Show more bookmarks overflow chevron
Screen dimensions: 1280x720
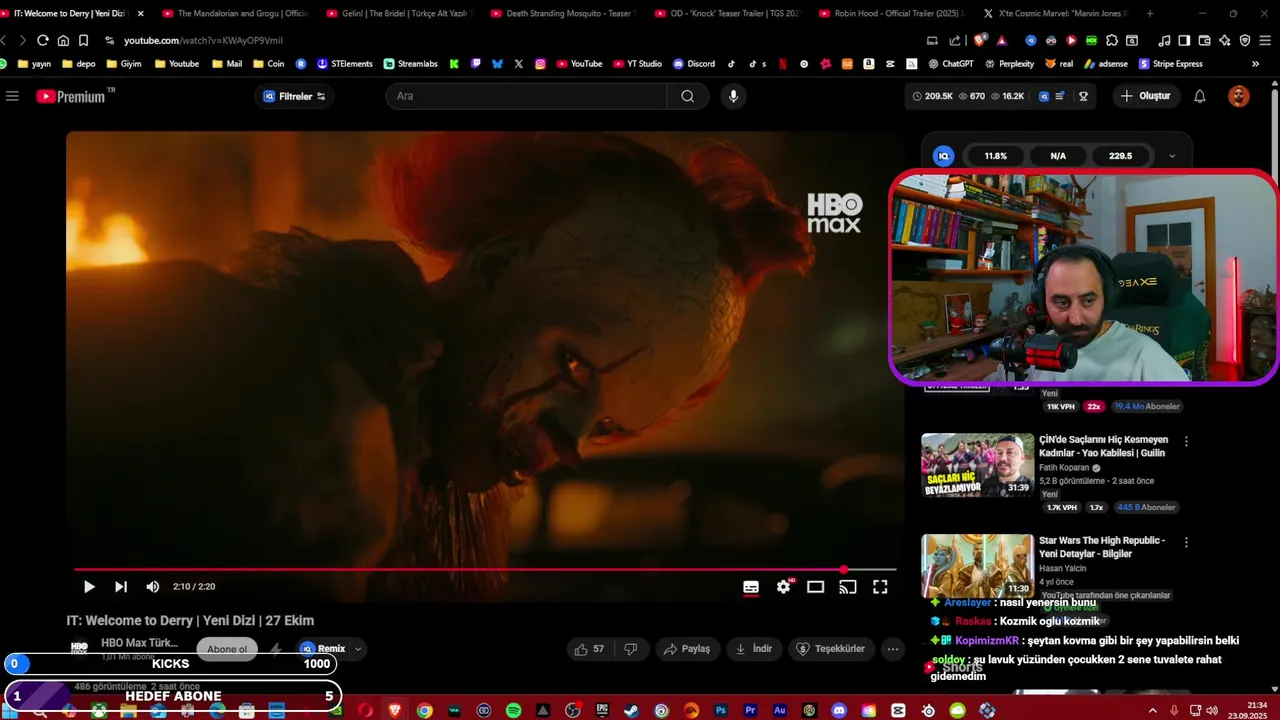coord(1256,64)
